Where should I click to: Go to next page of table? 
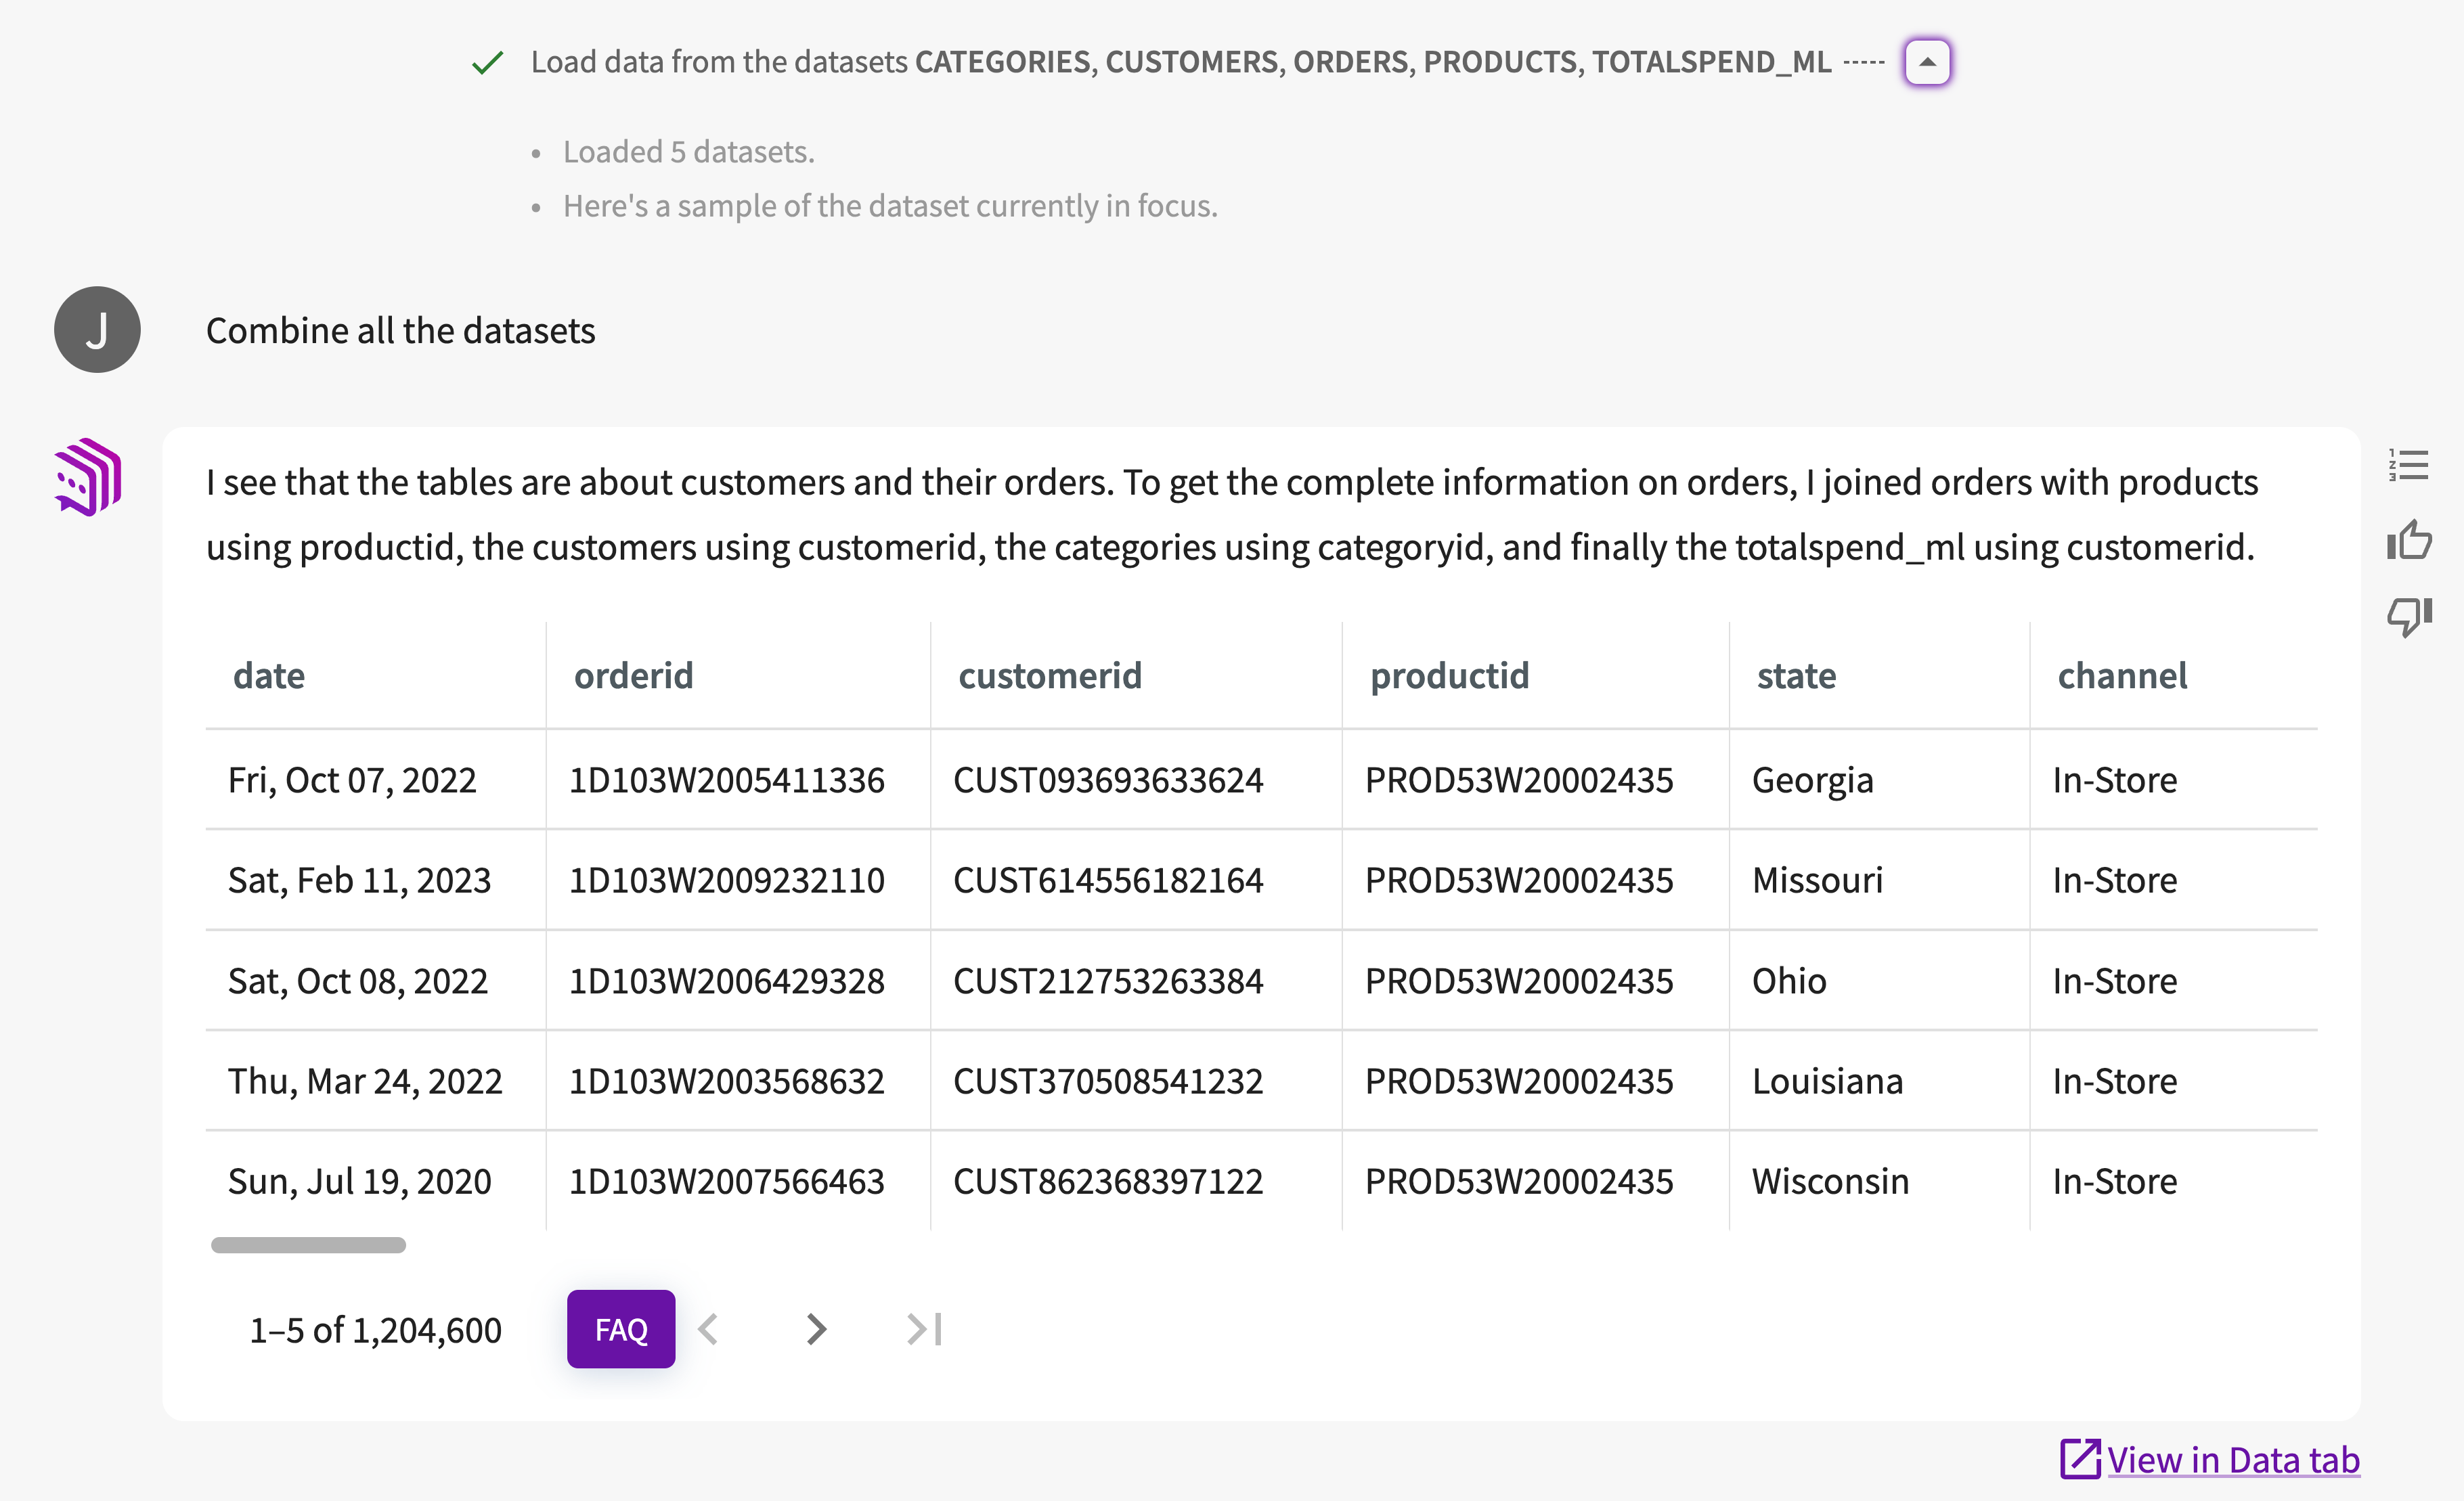tap(816, 1329)
